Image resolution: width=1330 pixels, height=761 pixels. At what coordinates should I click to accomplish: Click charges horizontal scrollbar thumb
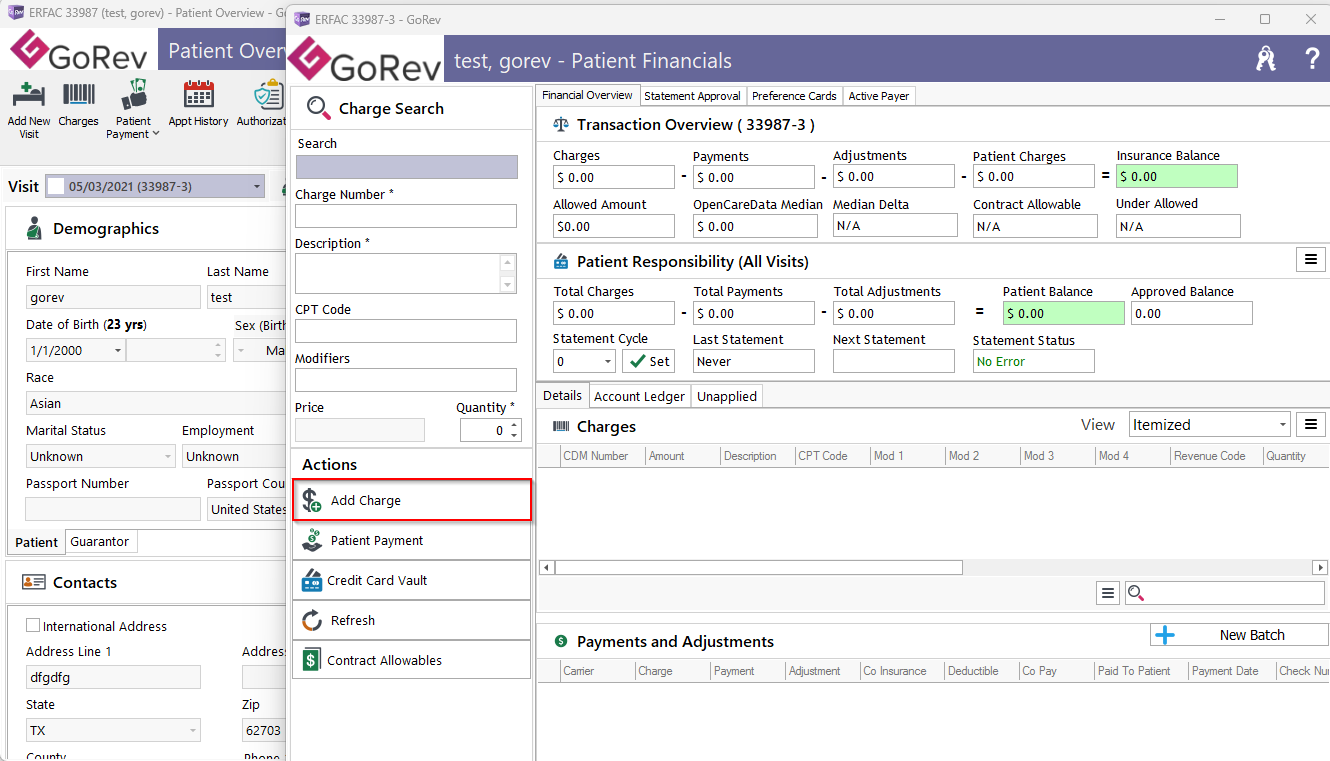coord(758,567)
